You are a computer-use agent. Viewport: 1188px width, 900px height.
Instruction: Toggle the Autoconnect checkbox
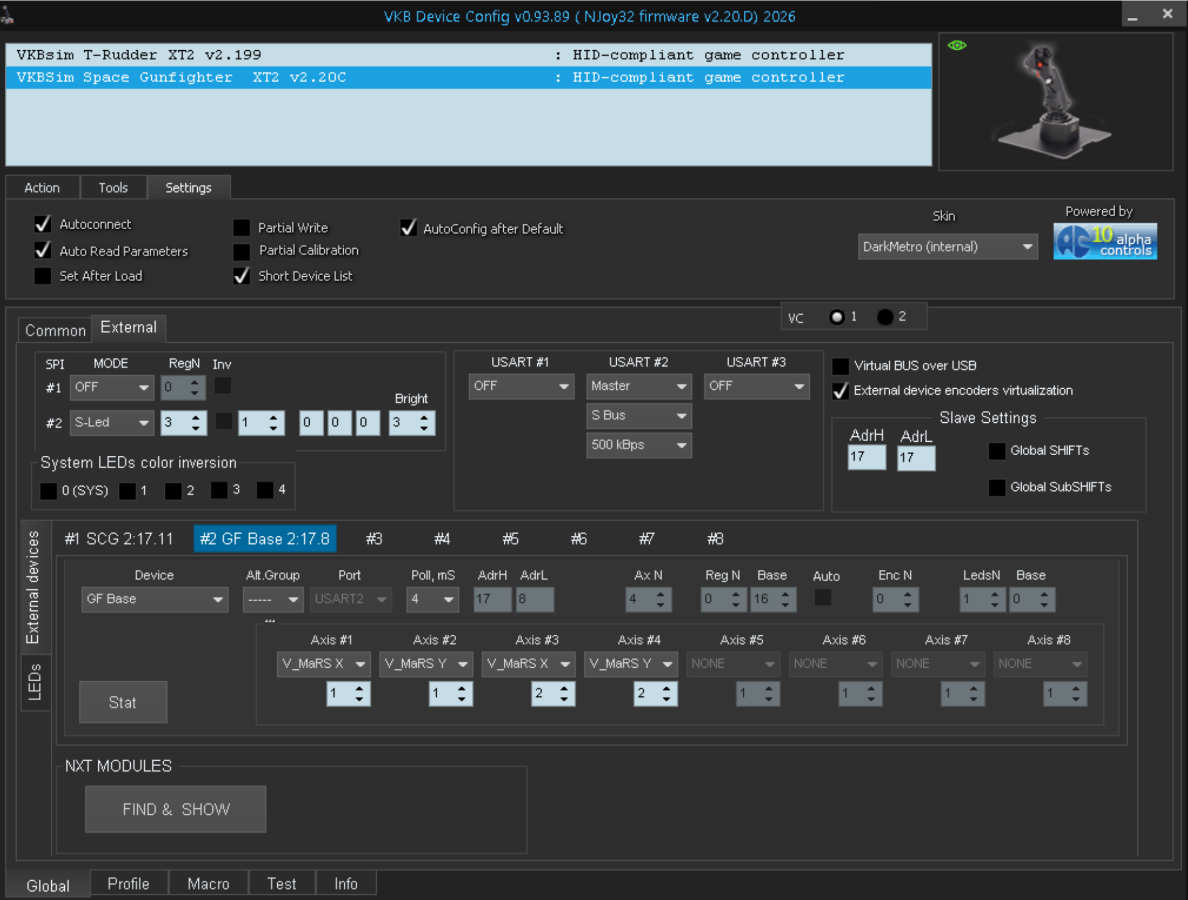tap(43, 224)
